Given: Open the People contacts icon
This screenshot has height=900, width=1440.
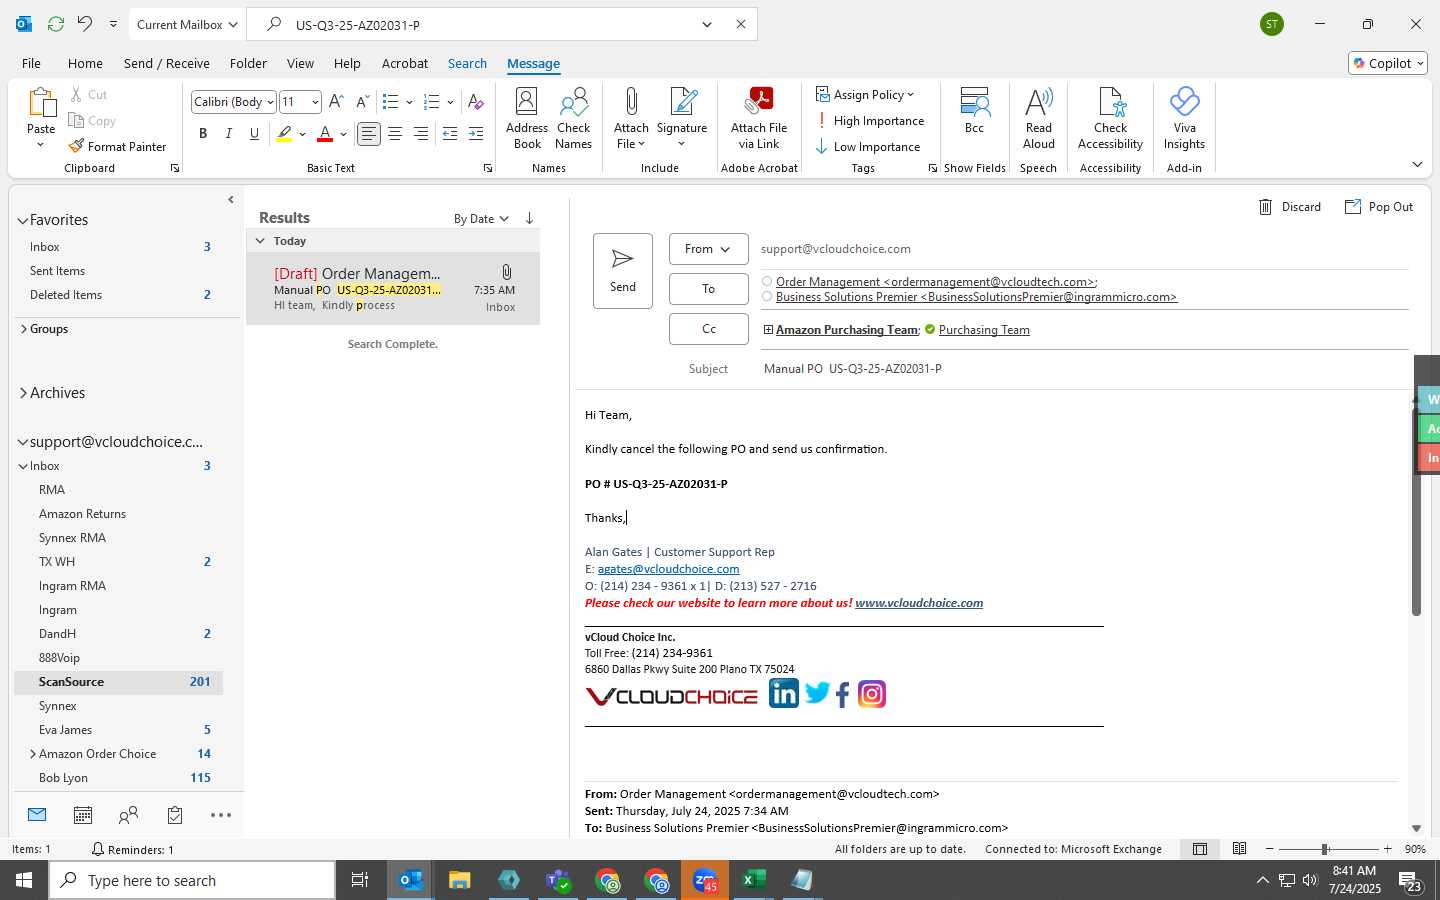Looking at the screenshot, I should point(128,816).
